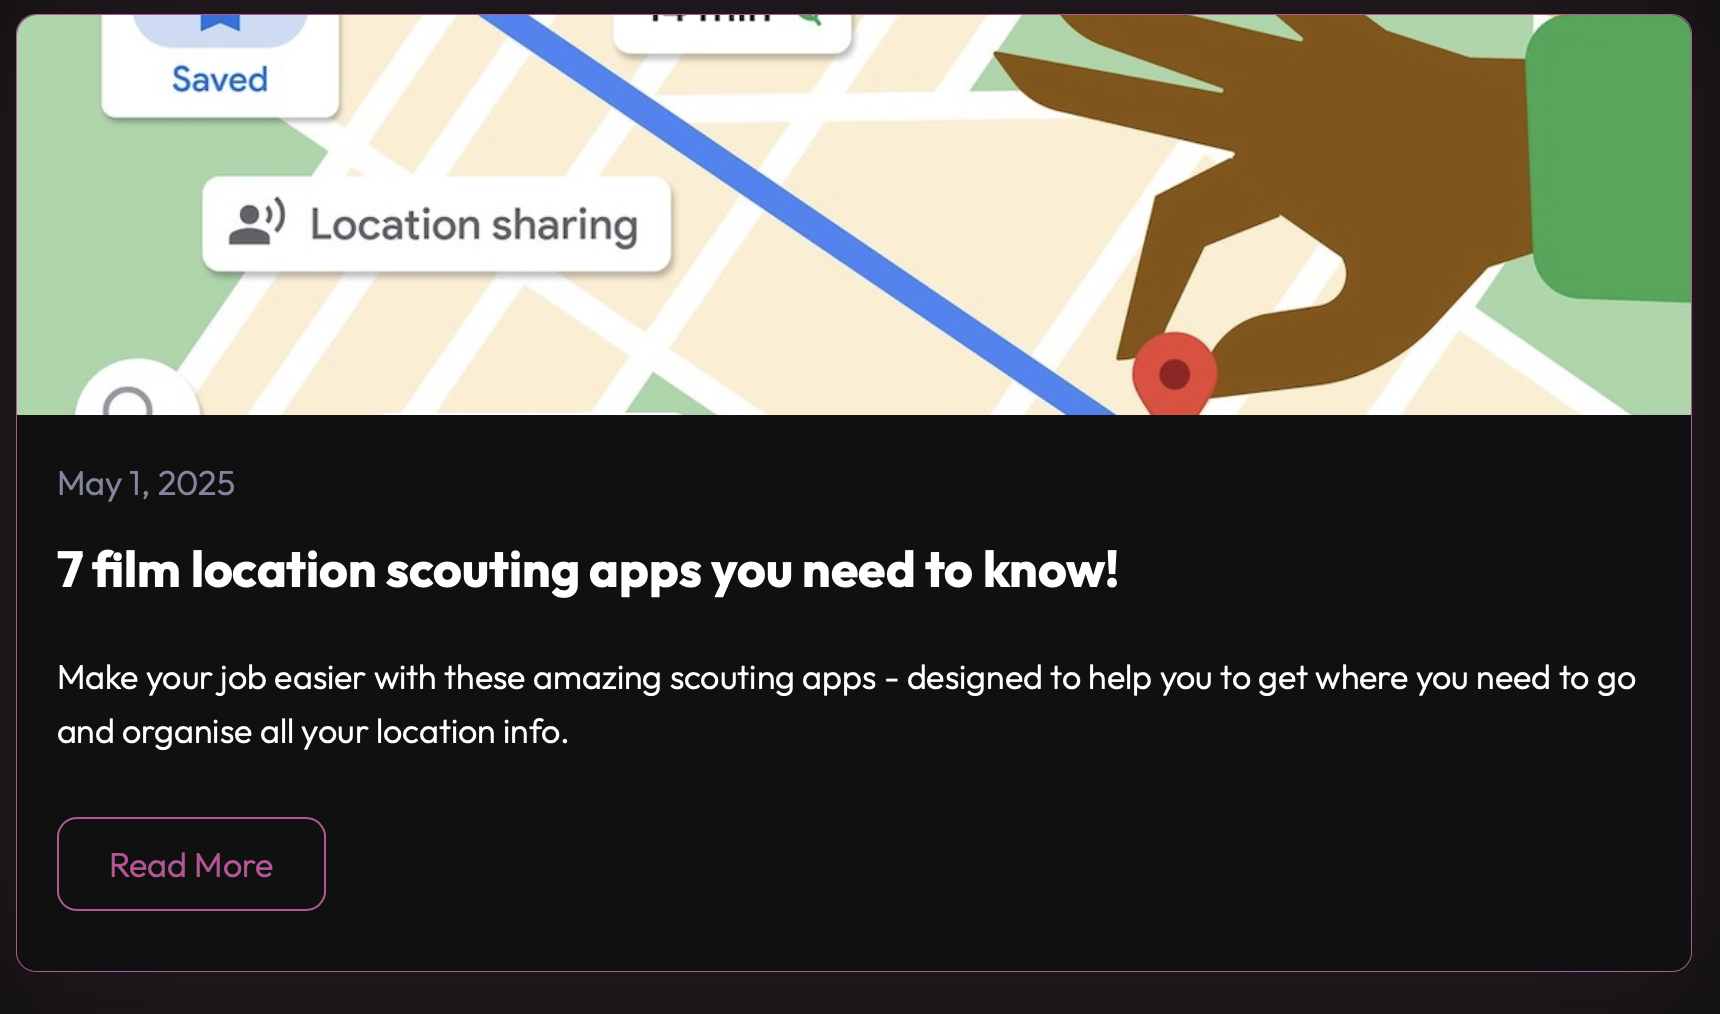Click the Read More button
1720x1014 pixels.
(x=191, y=864)
